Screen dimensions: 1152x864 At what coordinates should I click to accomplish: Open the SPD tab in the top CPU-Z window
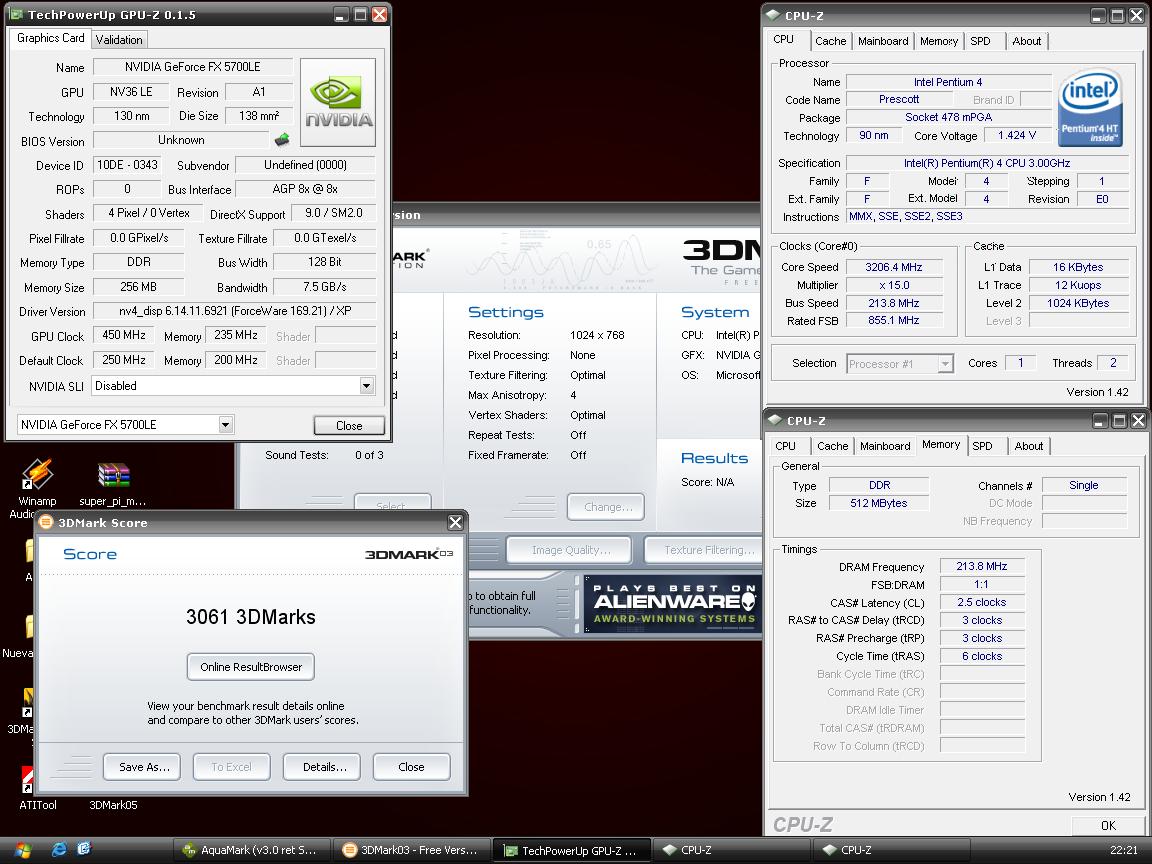tap(981, 41)
